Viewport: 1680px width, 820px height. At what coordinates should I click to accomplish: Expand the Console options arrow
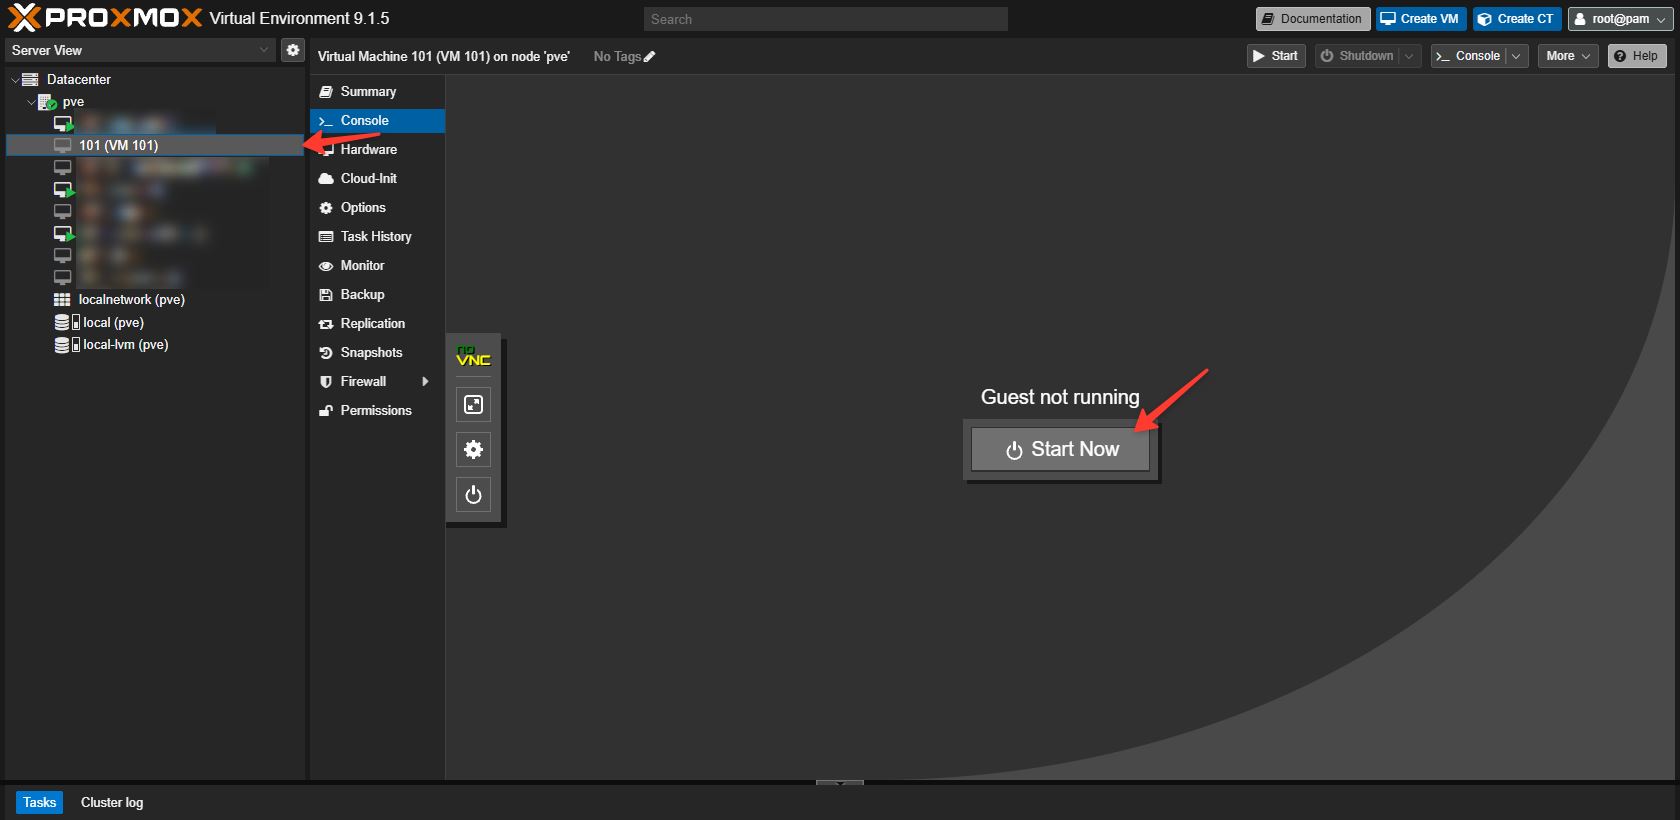click(1517, 56)
